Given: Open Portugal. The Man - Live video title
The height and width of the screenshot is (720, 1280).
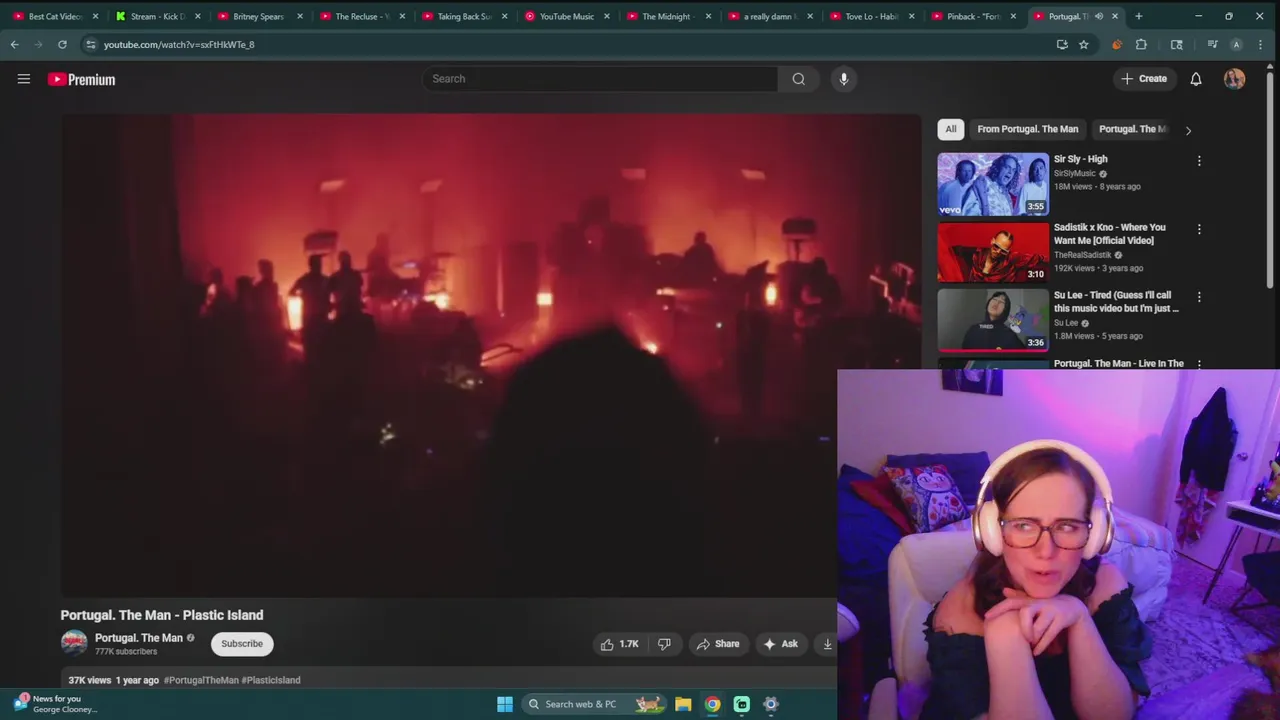Looking at the screenshot, I should (1119, 364).
